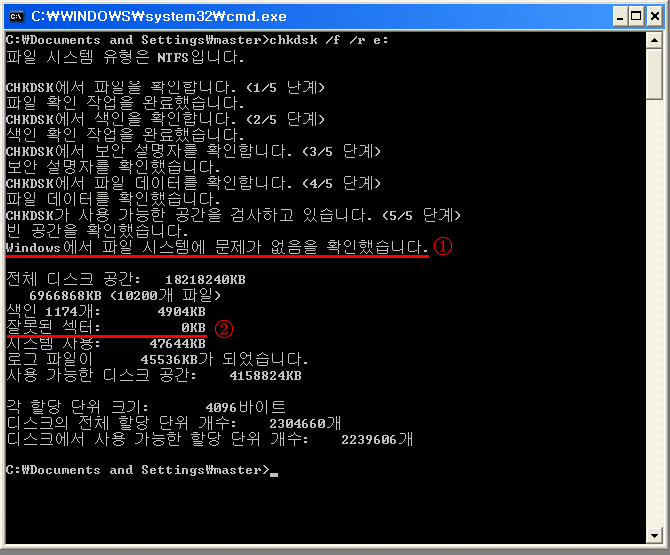Click the 'NTFS입니다' file system line
Image resolution: width=670 pixels, height=555 pixels.
[125, 57]
